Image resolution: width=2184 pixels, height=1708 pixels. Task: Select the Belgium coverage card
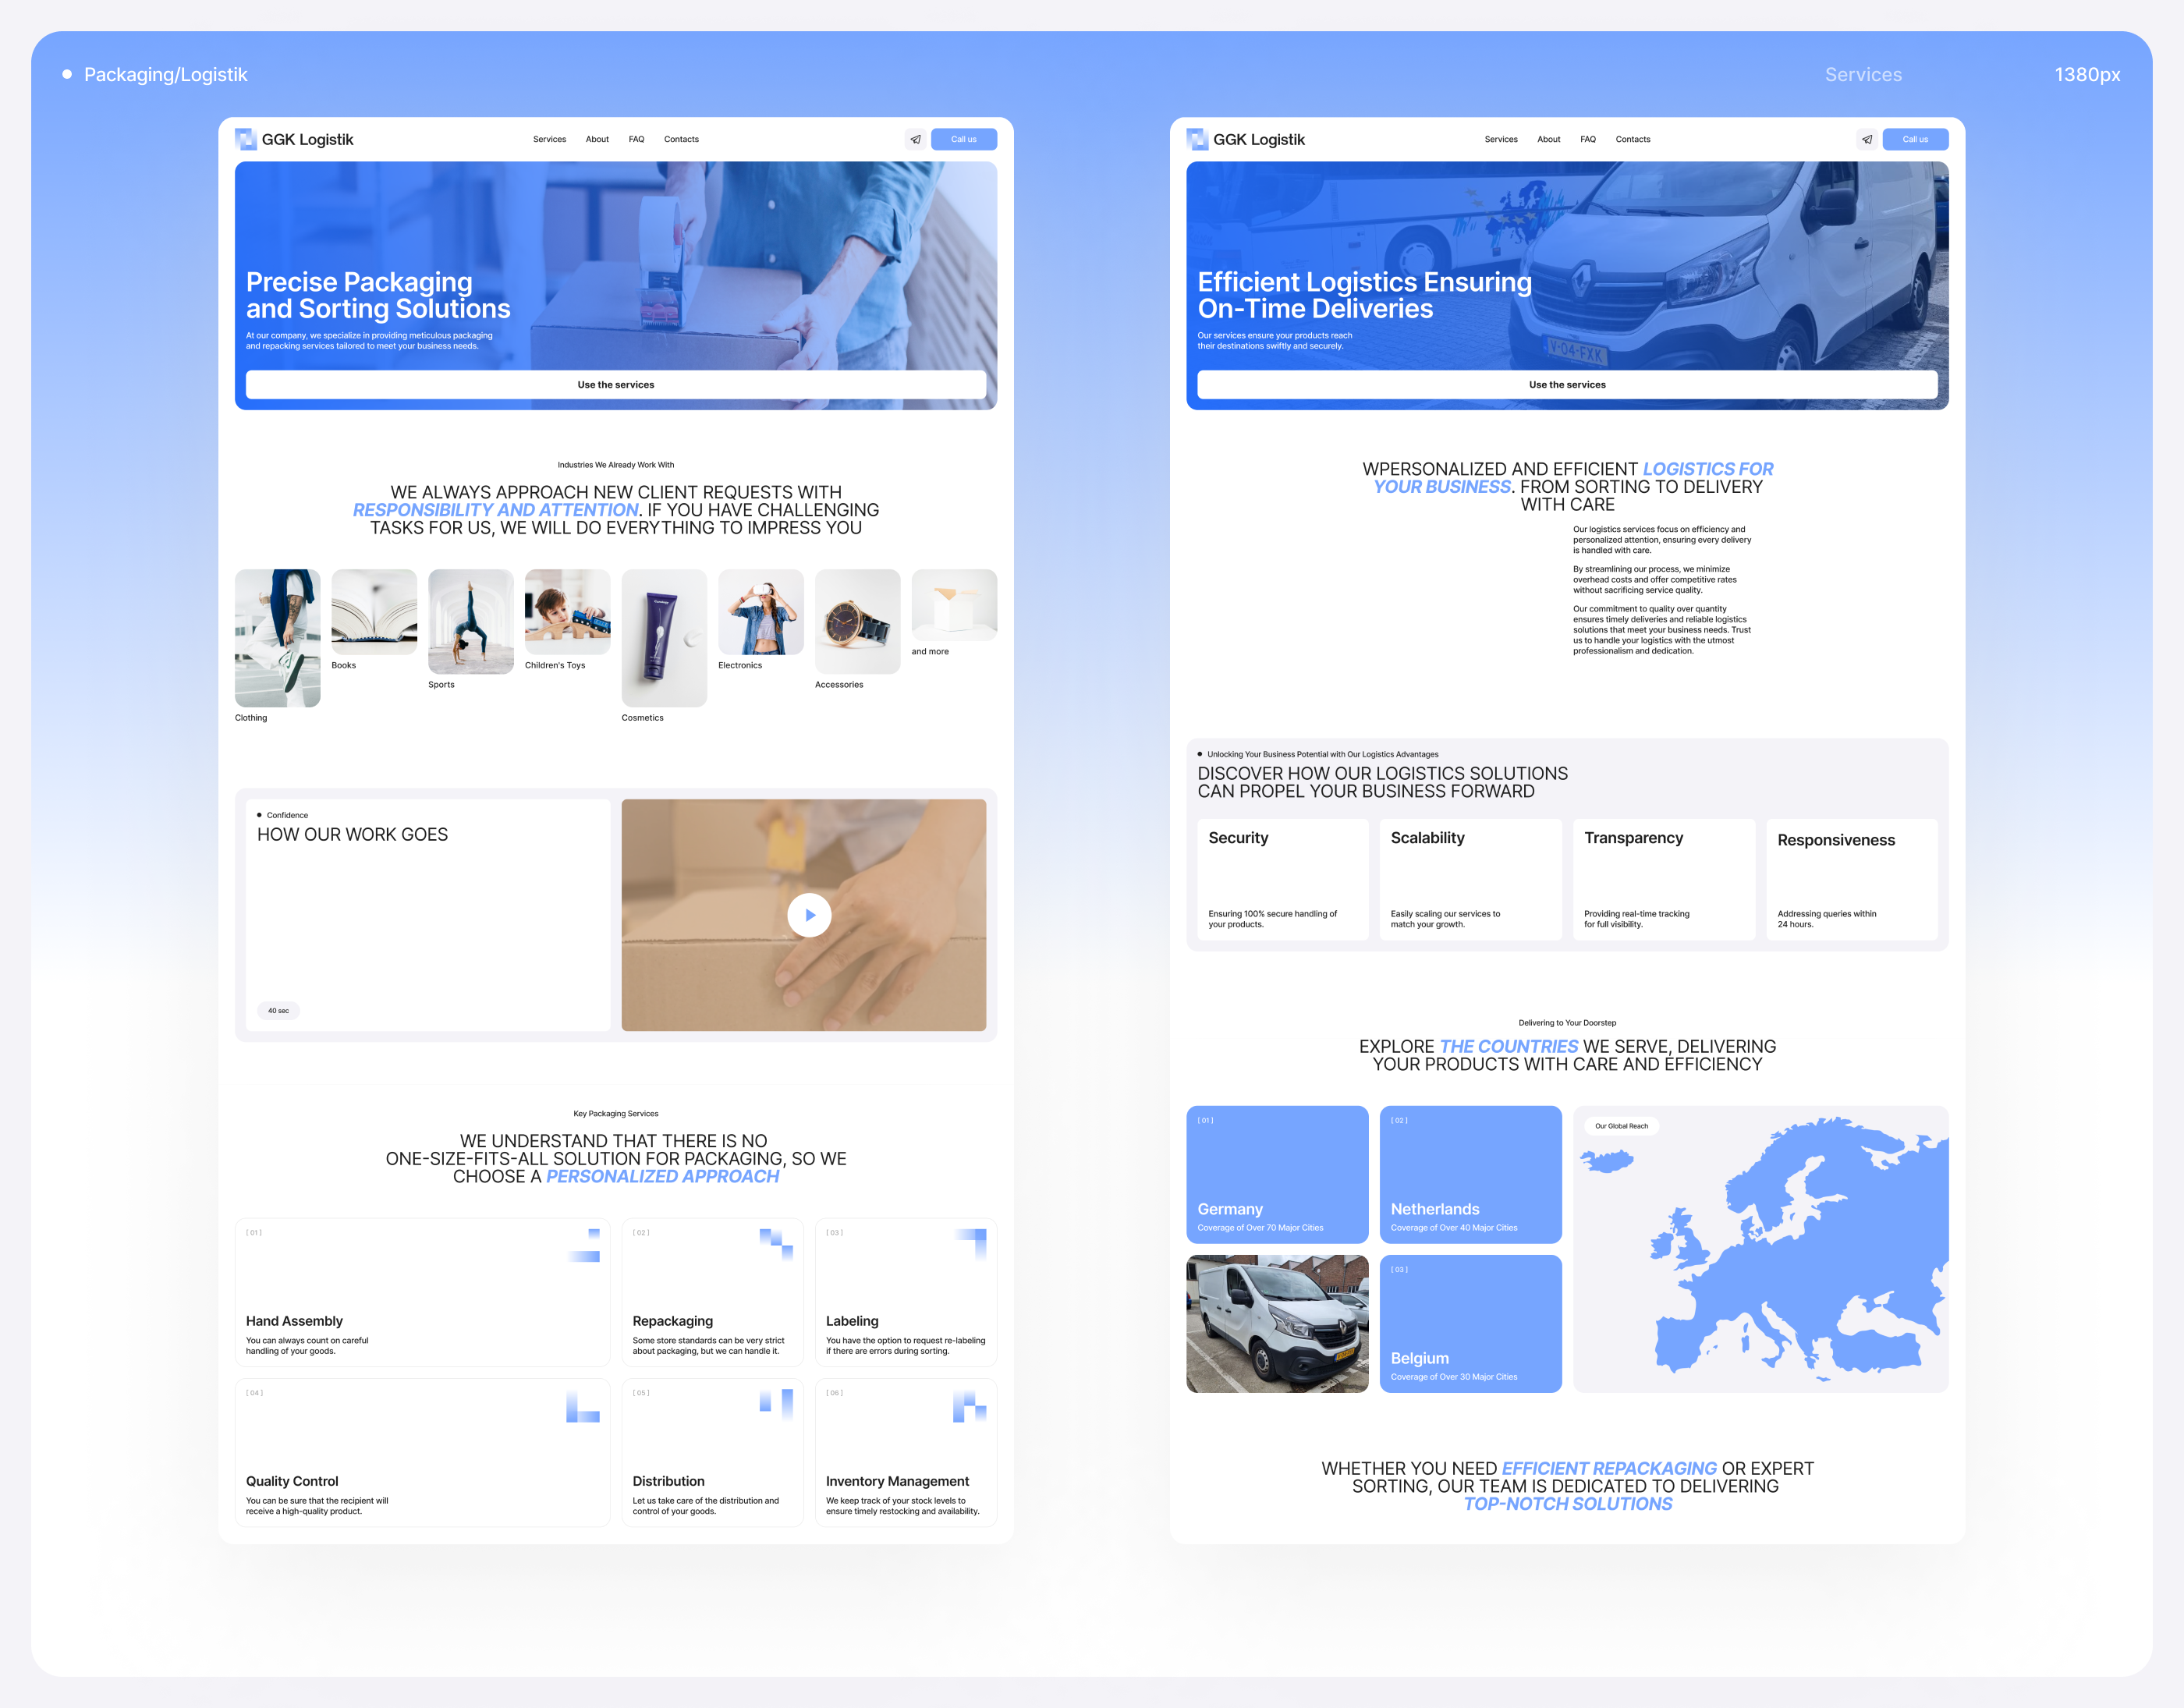click(x=1470, y=1323)
